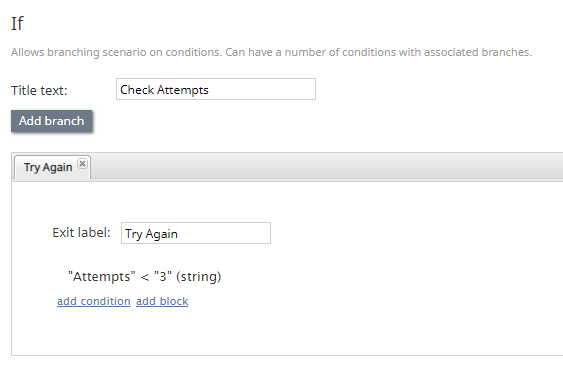The height and width of the screenshot is (389, 563).
Task: Focus the Exit label input field
Action: pos(196,233)
